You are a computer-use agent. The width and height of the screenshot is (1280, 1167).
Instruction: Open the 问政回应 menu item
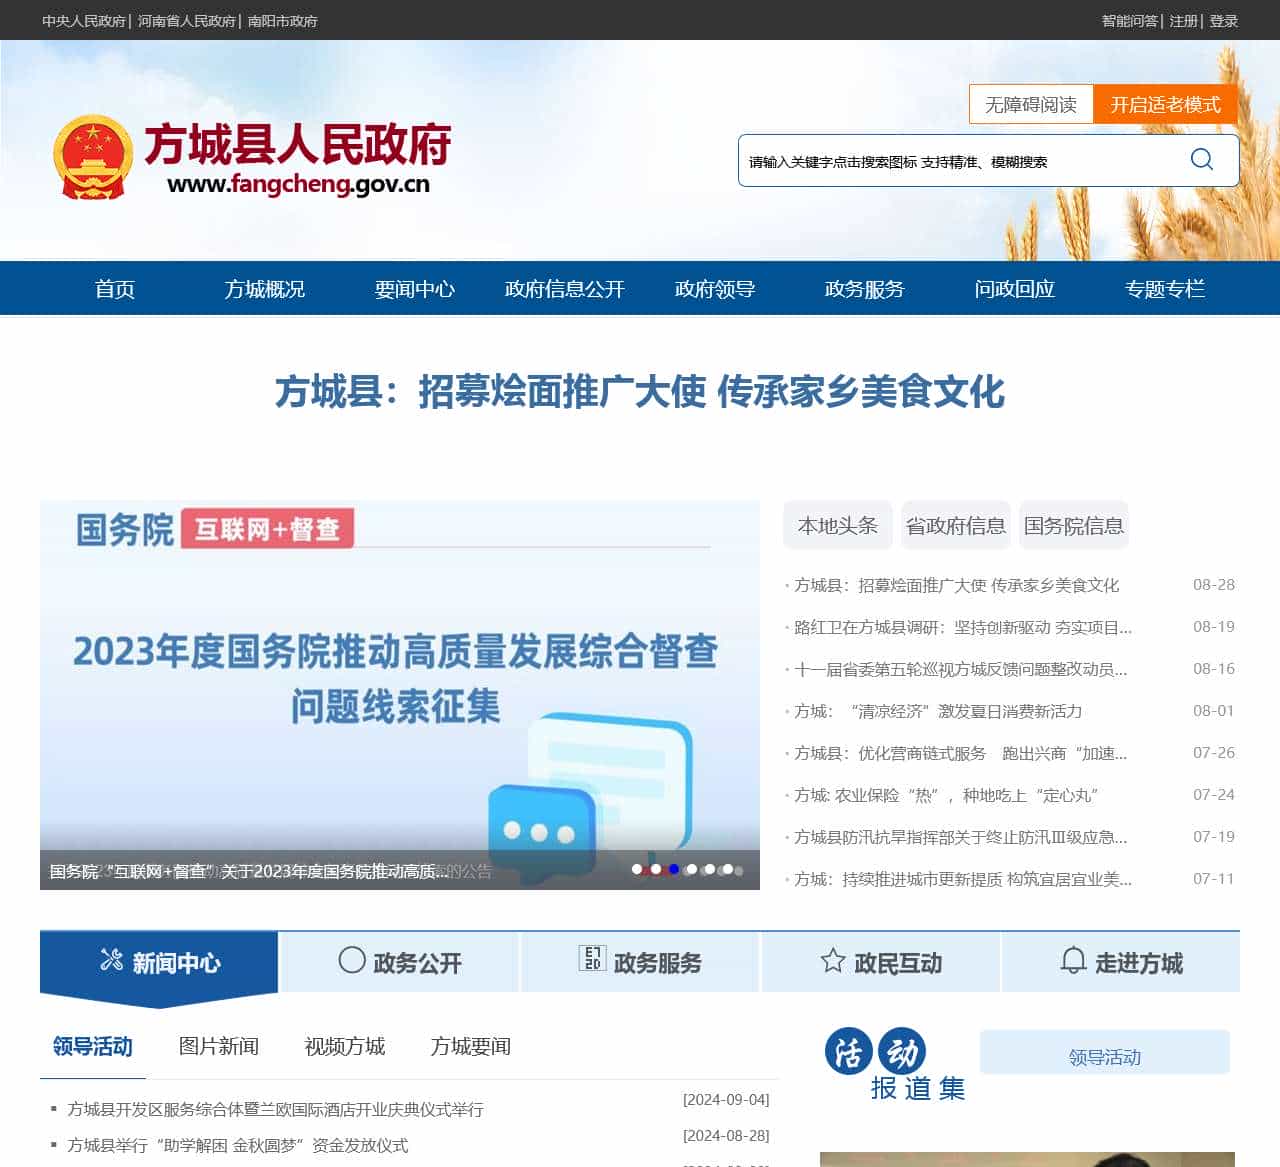click(1015, 289)
